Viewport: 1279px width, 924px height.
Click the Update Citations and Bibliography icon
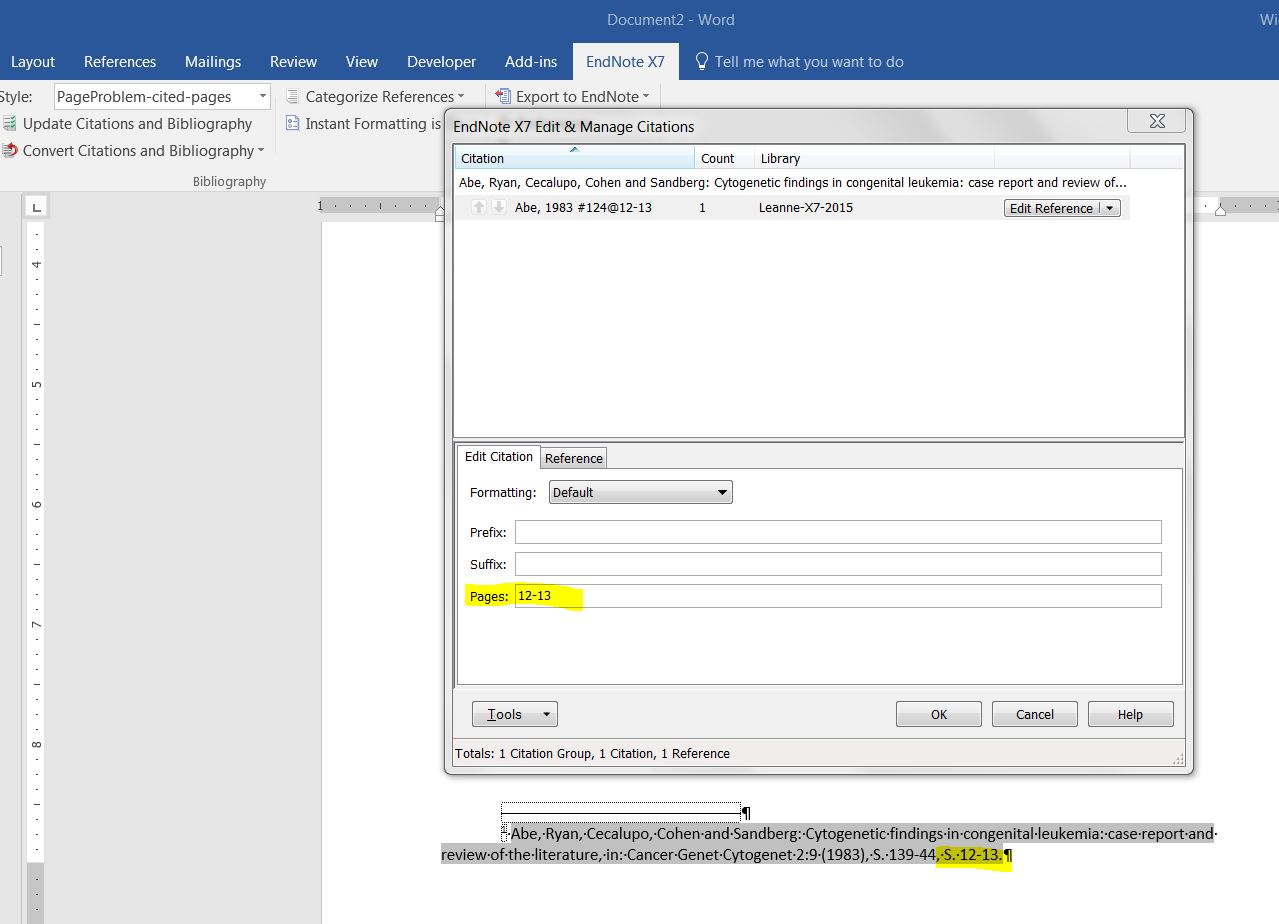[x=9, y=124]
